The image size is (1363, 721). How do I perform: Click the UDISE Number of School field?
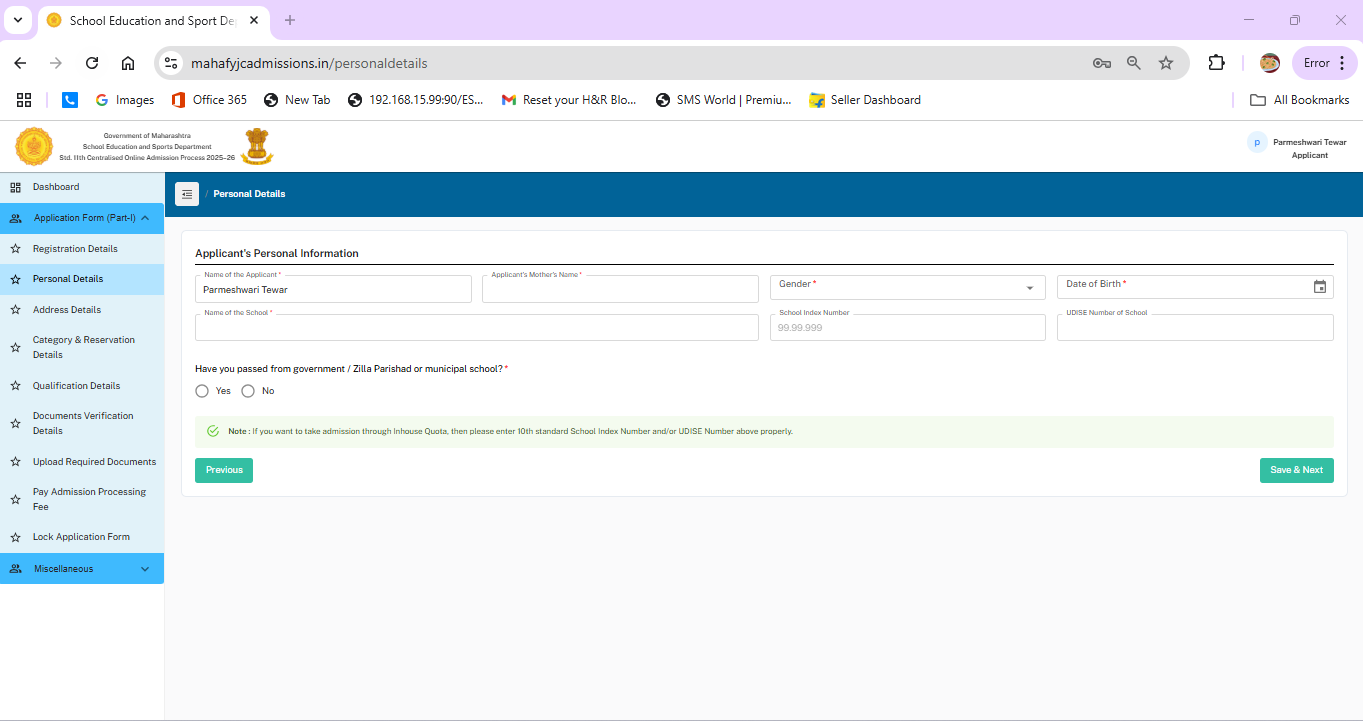tap(1195, 328)
